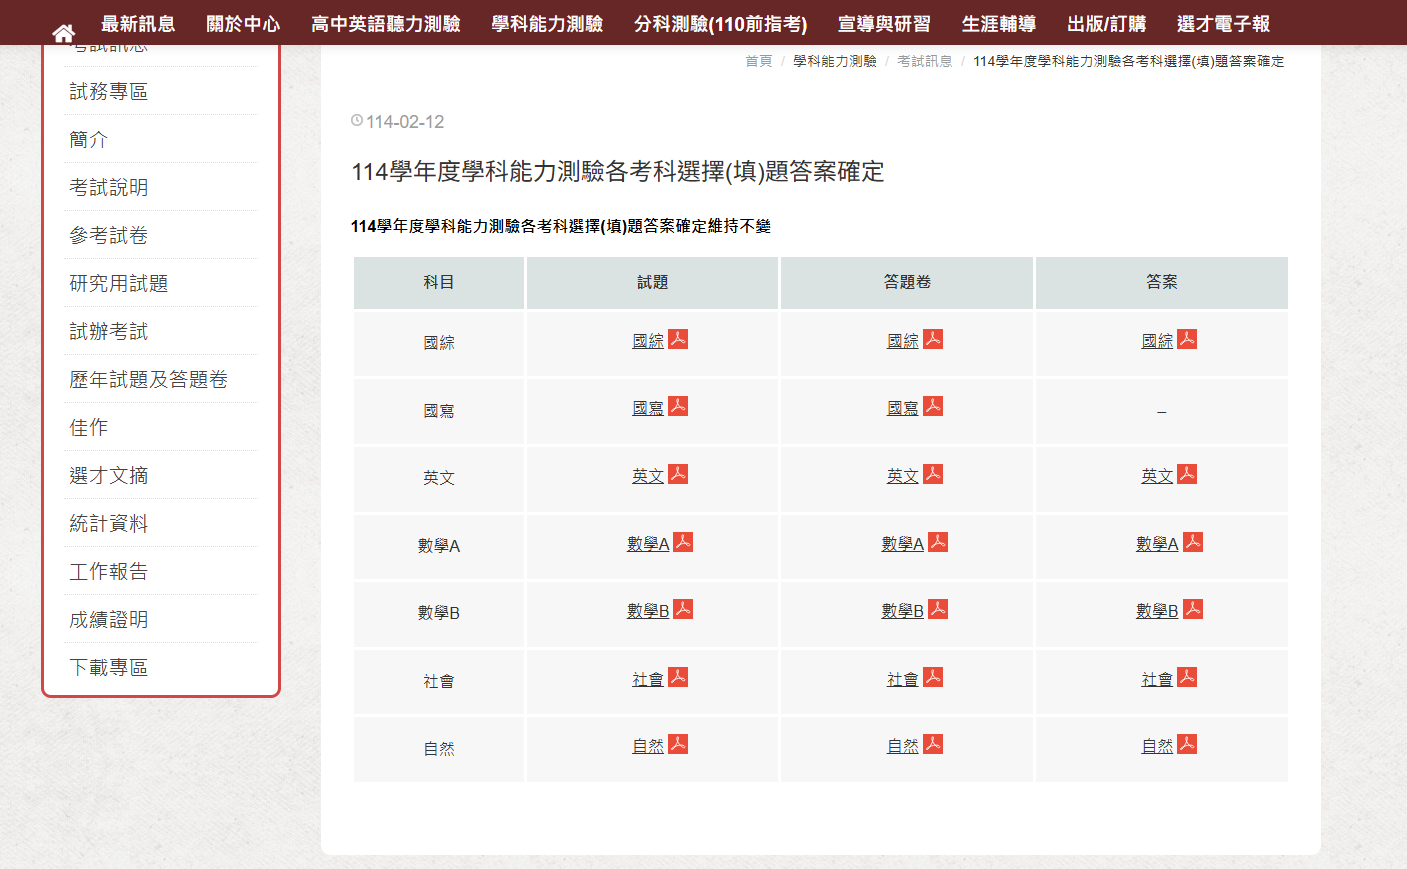This screenshot has width=1407, height=869.
Task: Click the clock icon beside date 114-02-12
Action: 358,121
